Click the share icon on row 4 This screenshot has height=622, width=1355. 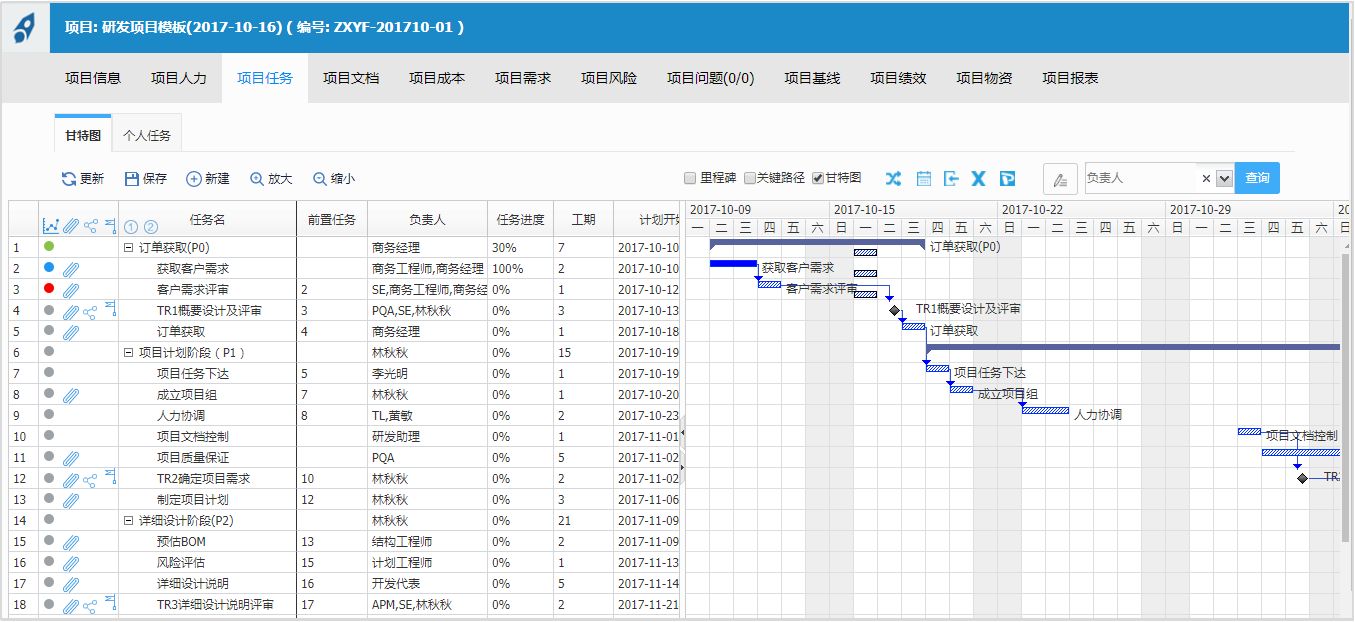point(90,311)
